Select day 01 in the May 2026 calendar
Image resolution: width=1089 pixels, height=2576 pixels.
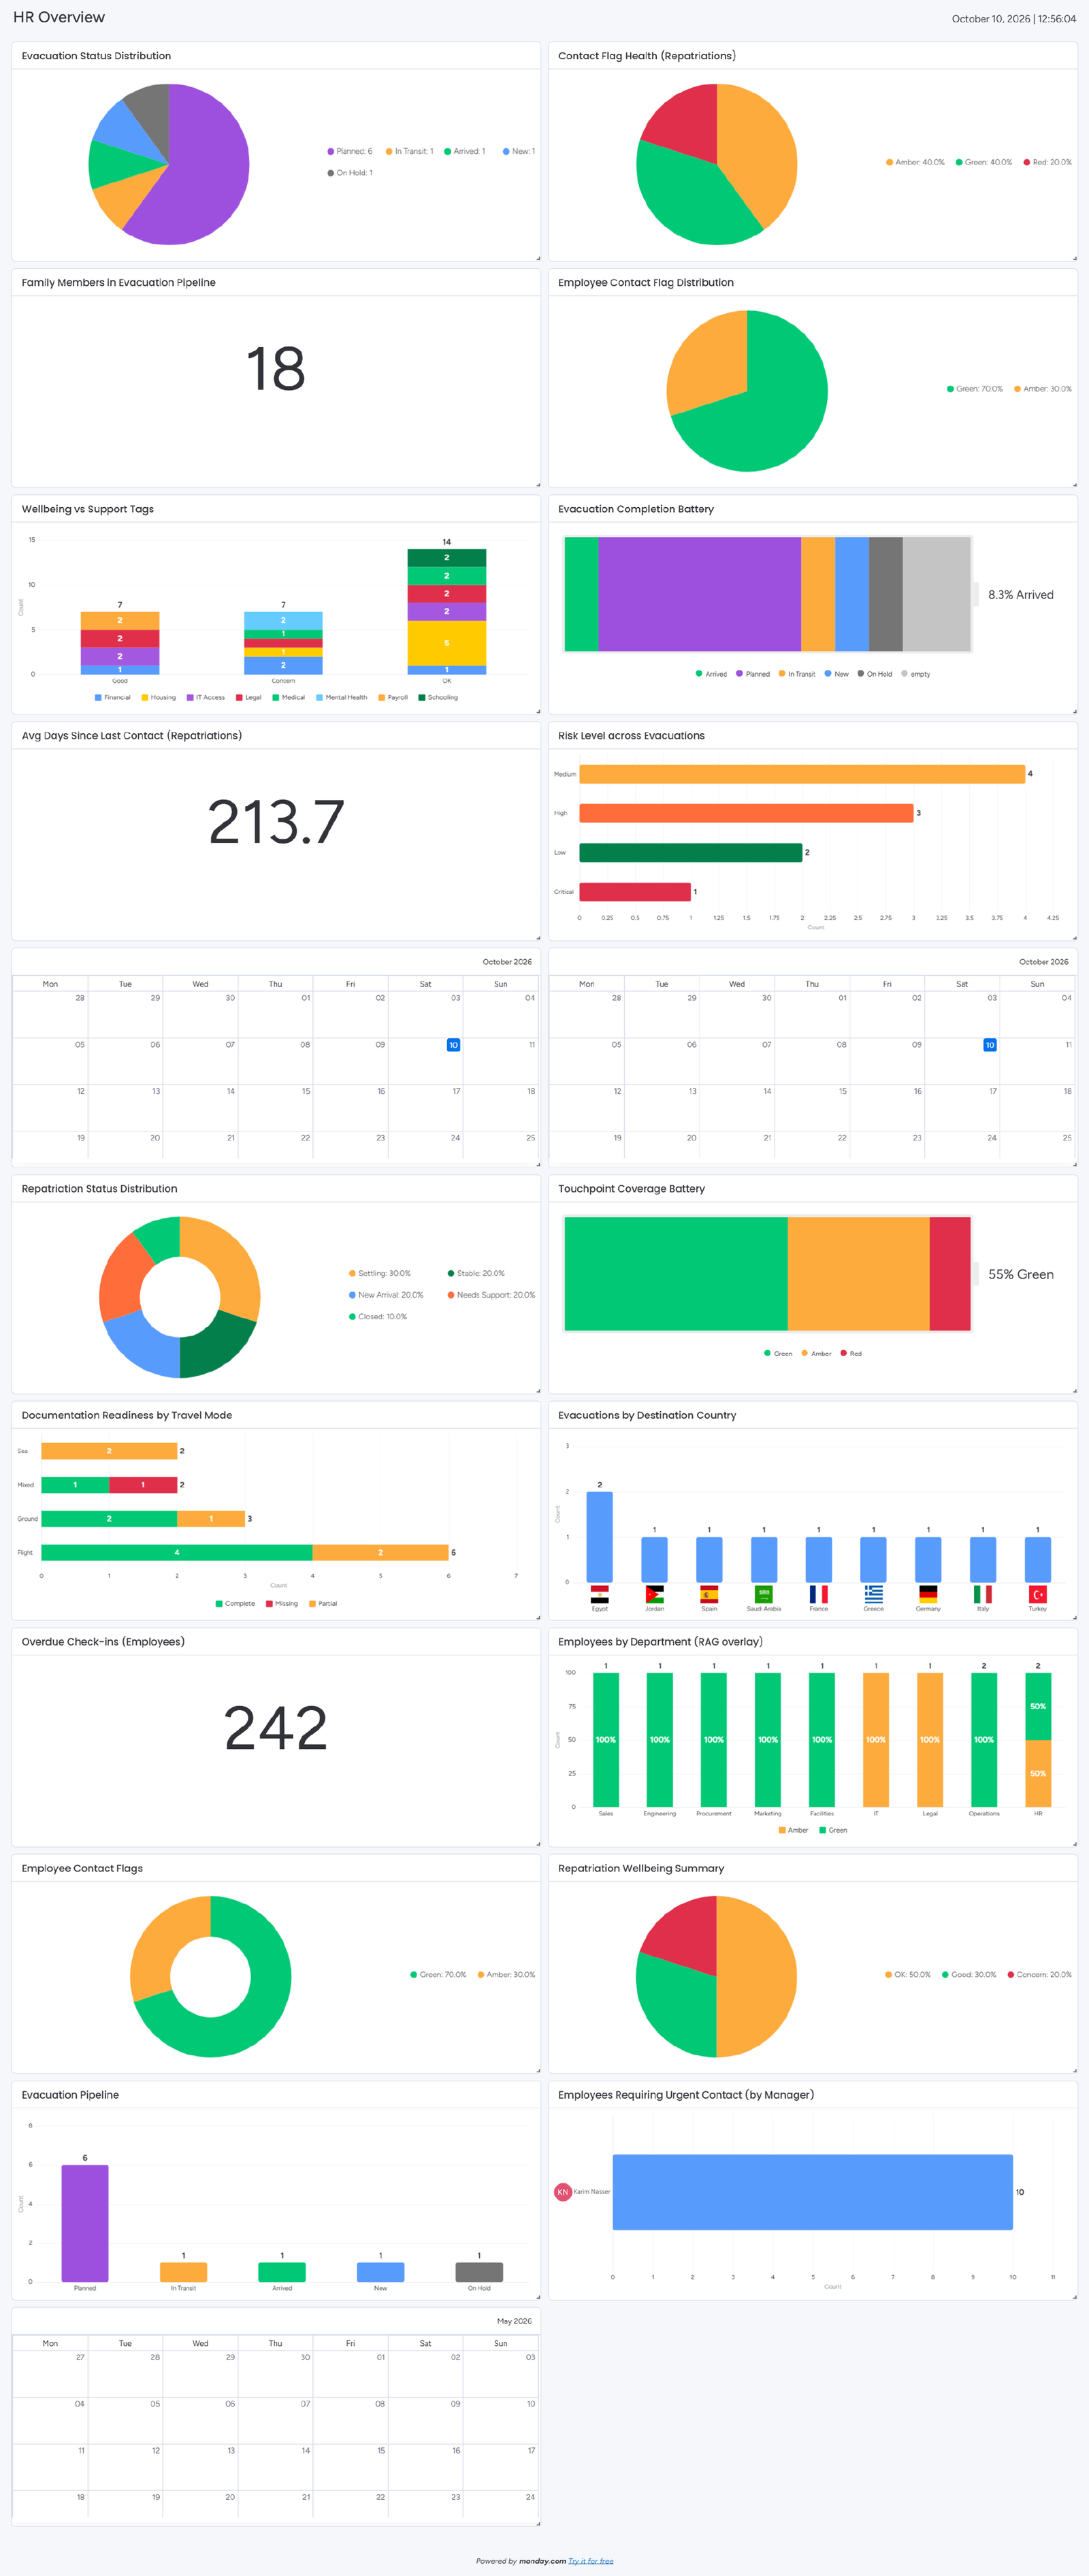click(x=351, y=2373)
